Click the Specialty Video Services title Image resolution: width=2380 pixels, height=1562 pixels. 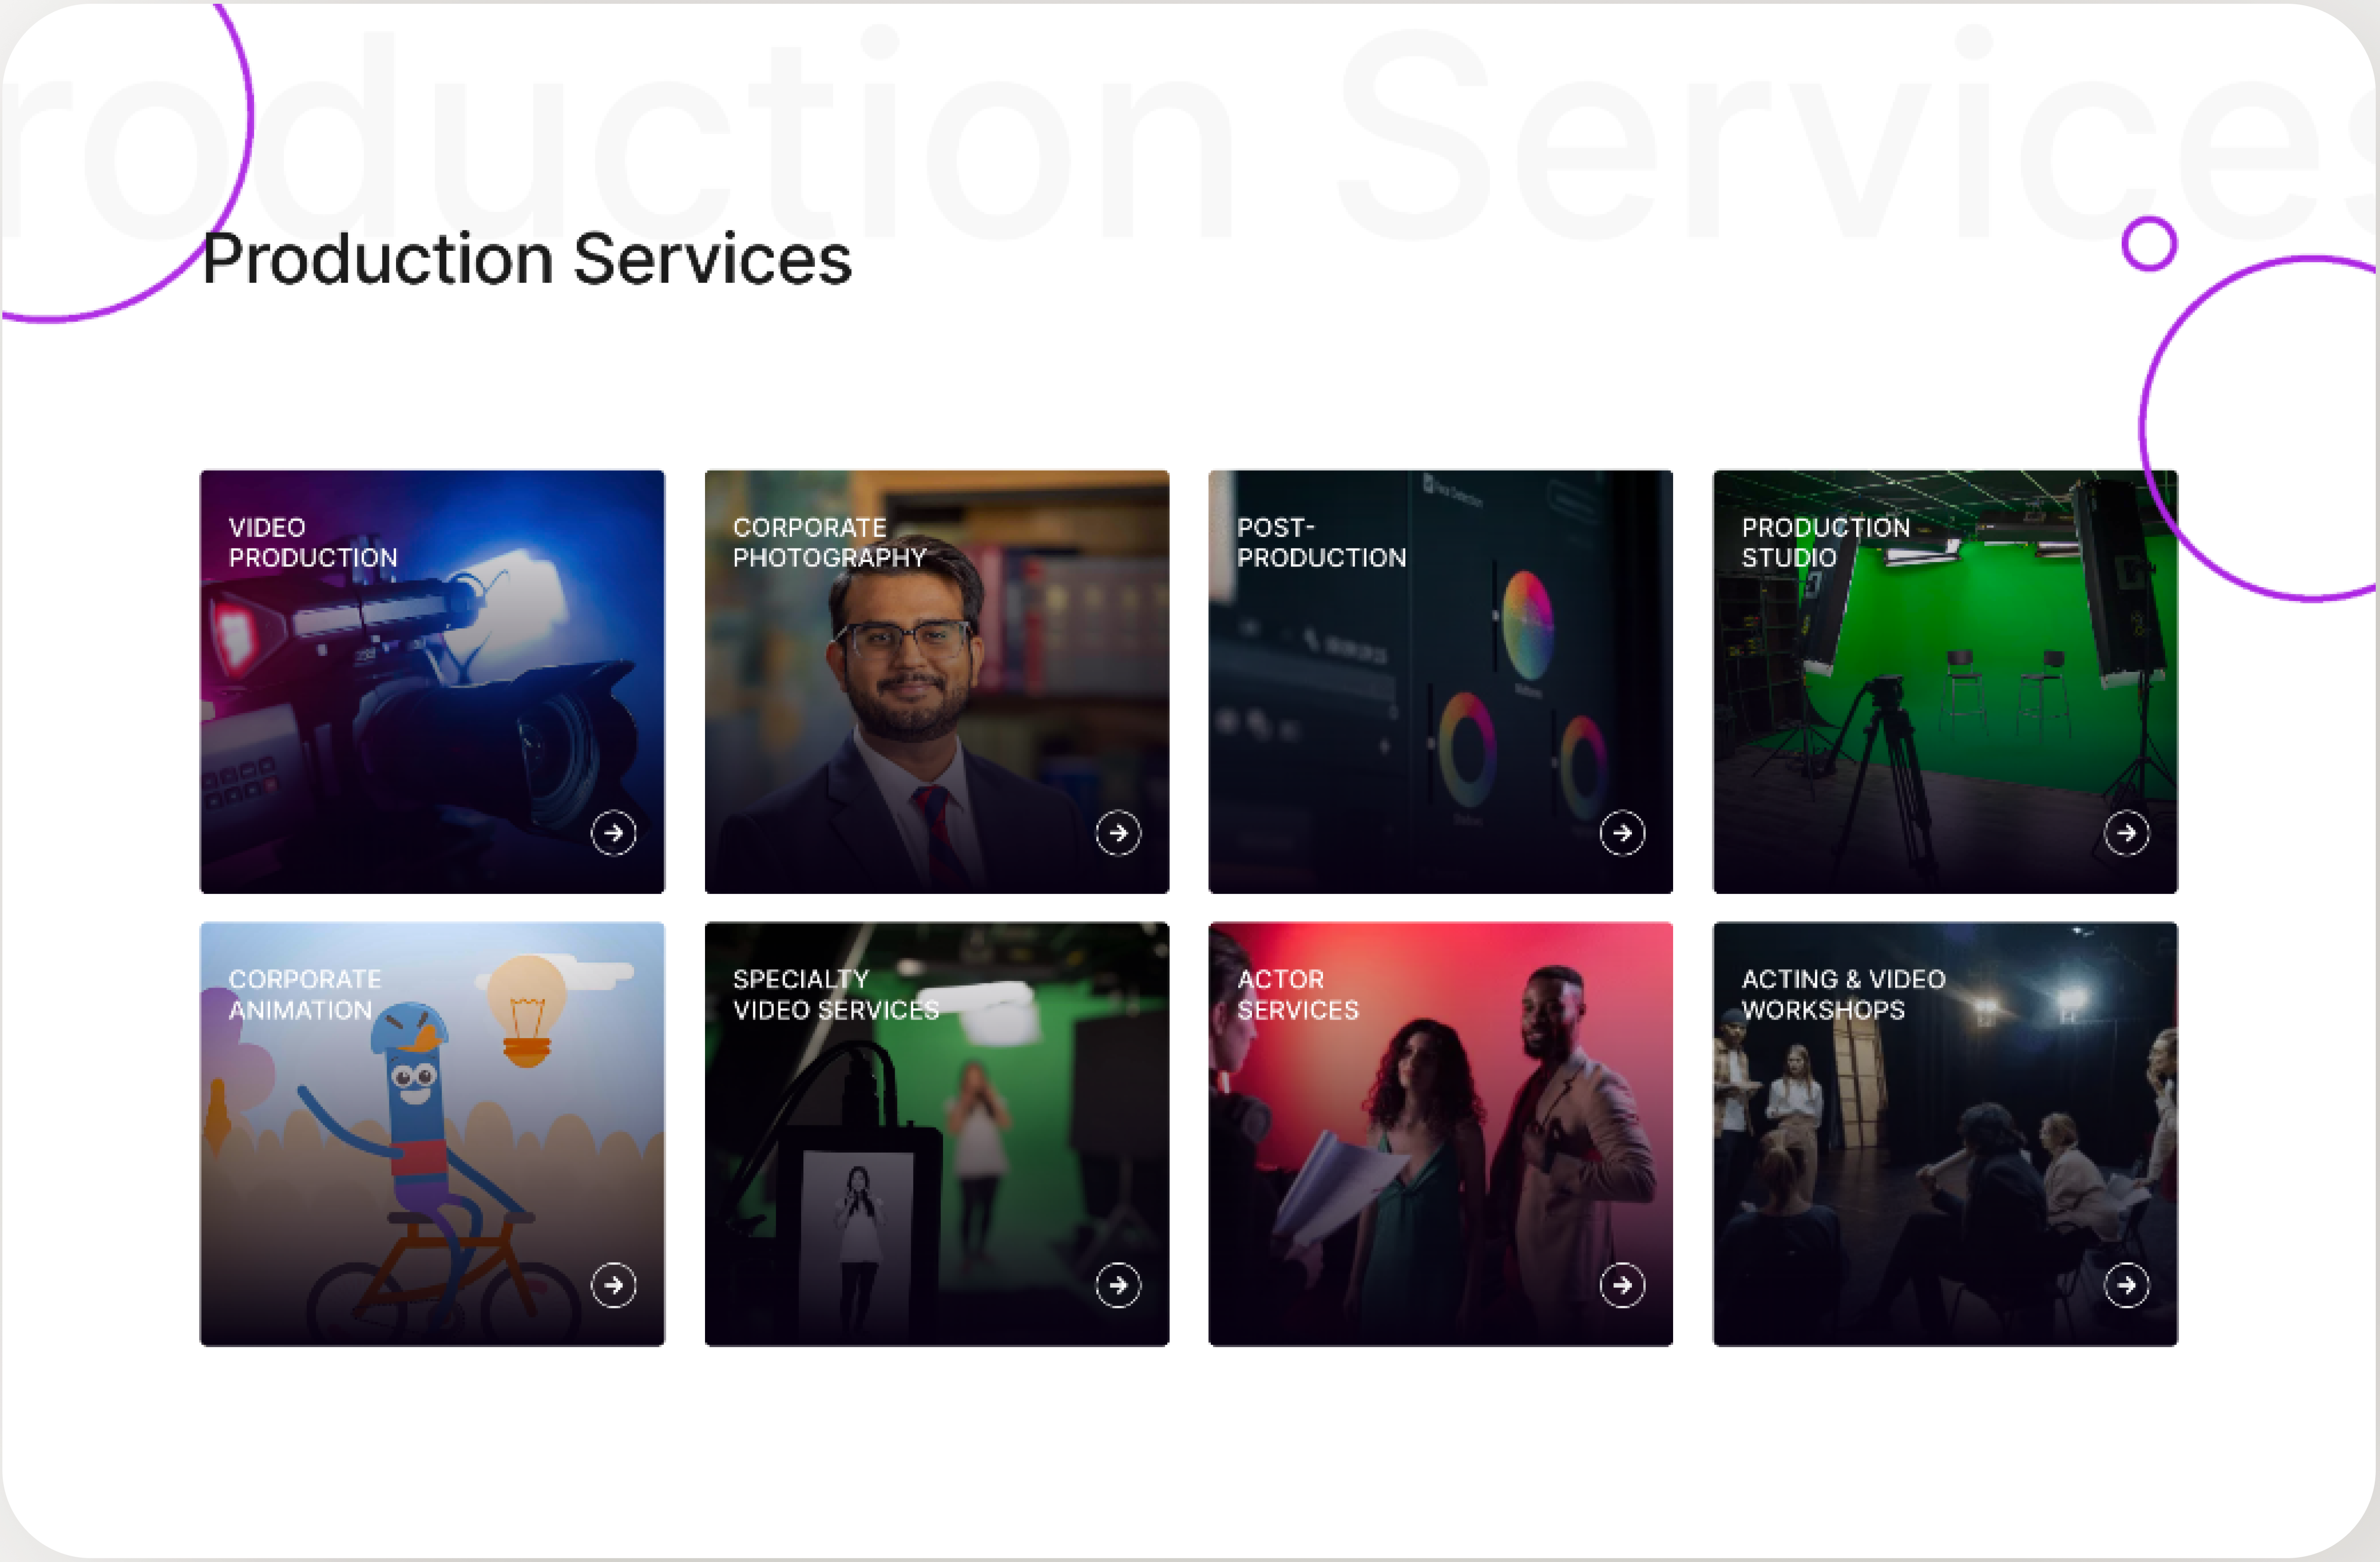coord(836,994)
